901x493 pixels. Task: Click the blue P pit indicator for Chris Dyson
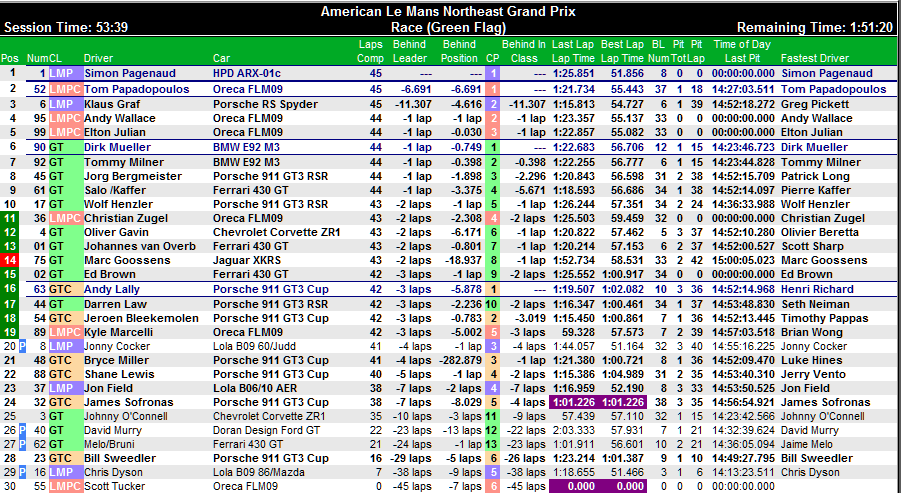click(x=23, y=472)
